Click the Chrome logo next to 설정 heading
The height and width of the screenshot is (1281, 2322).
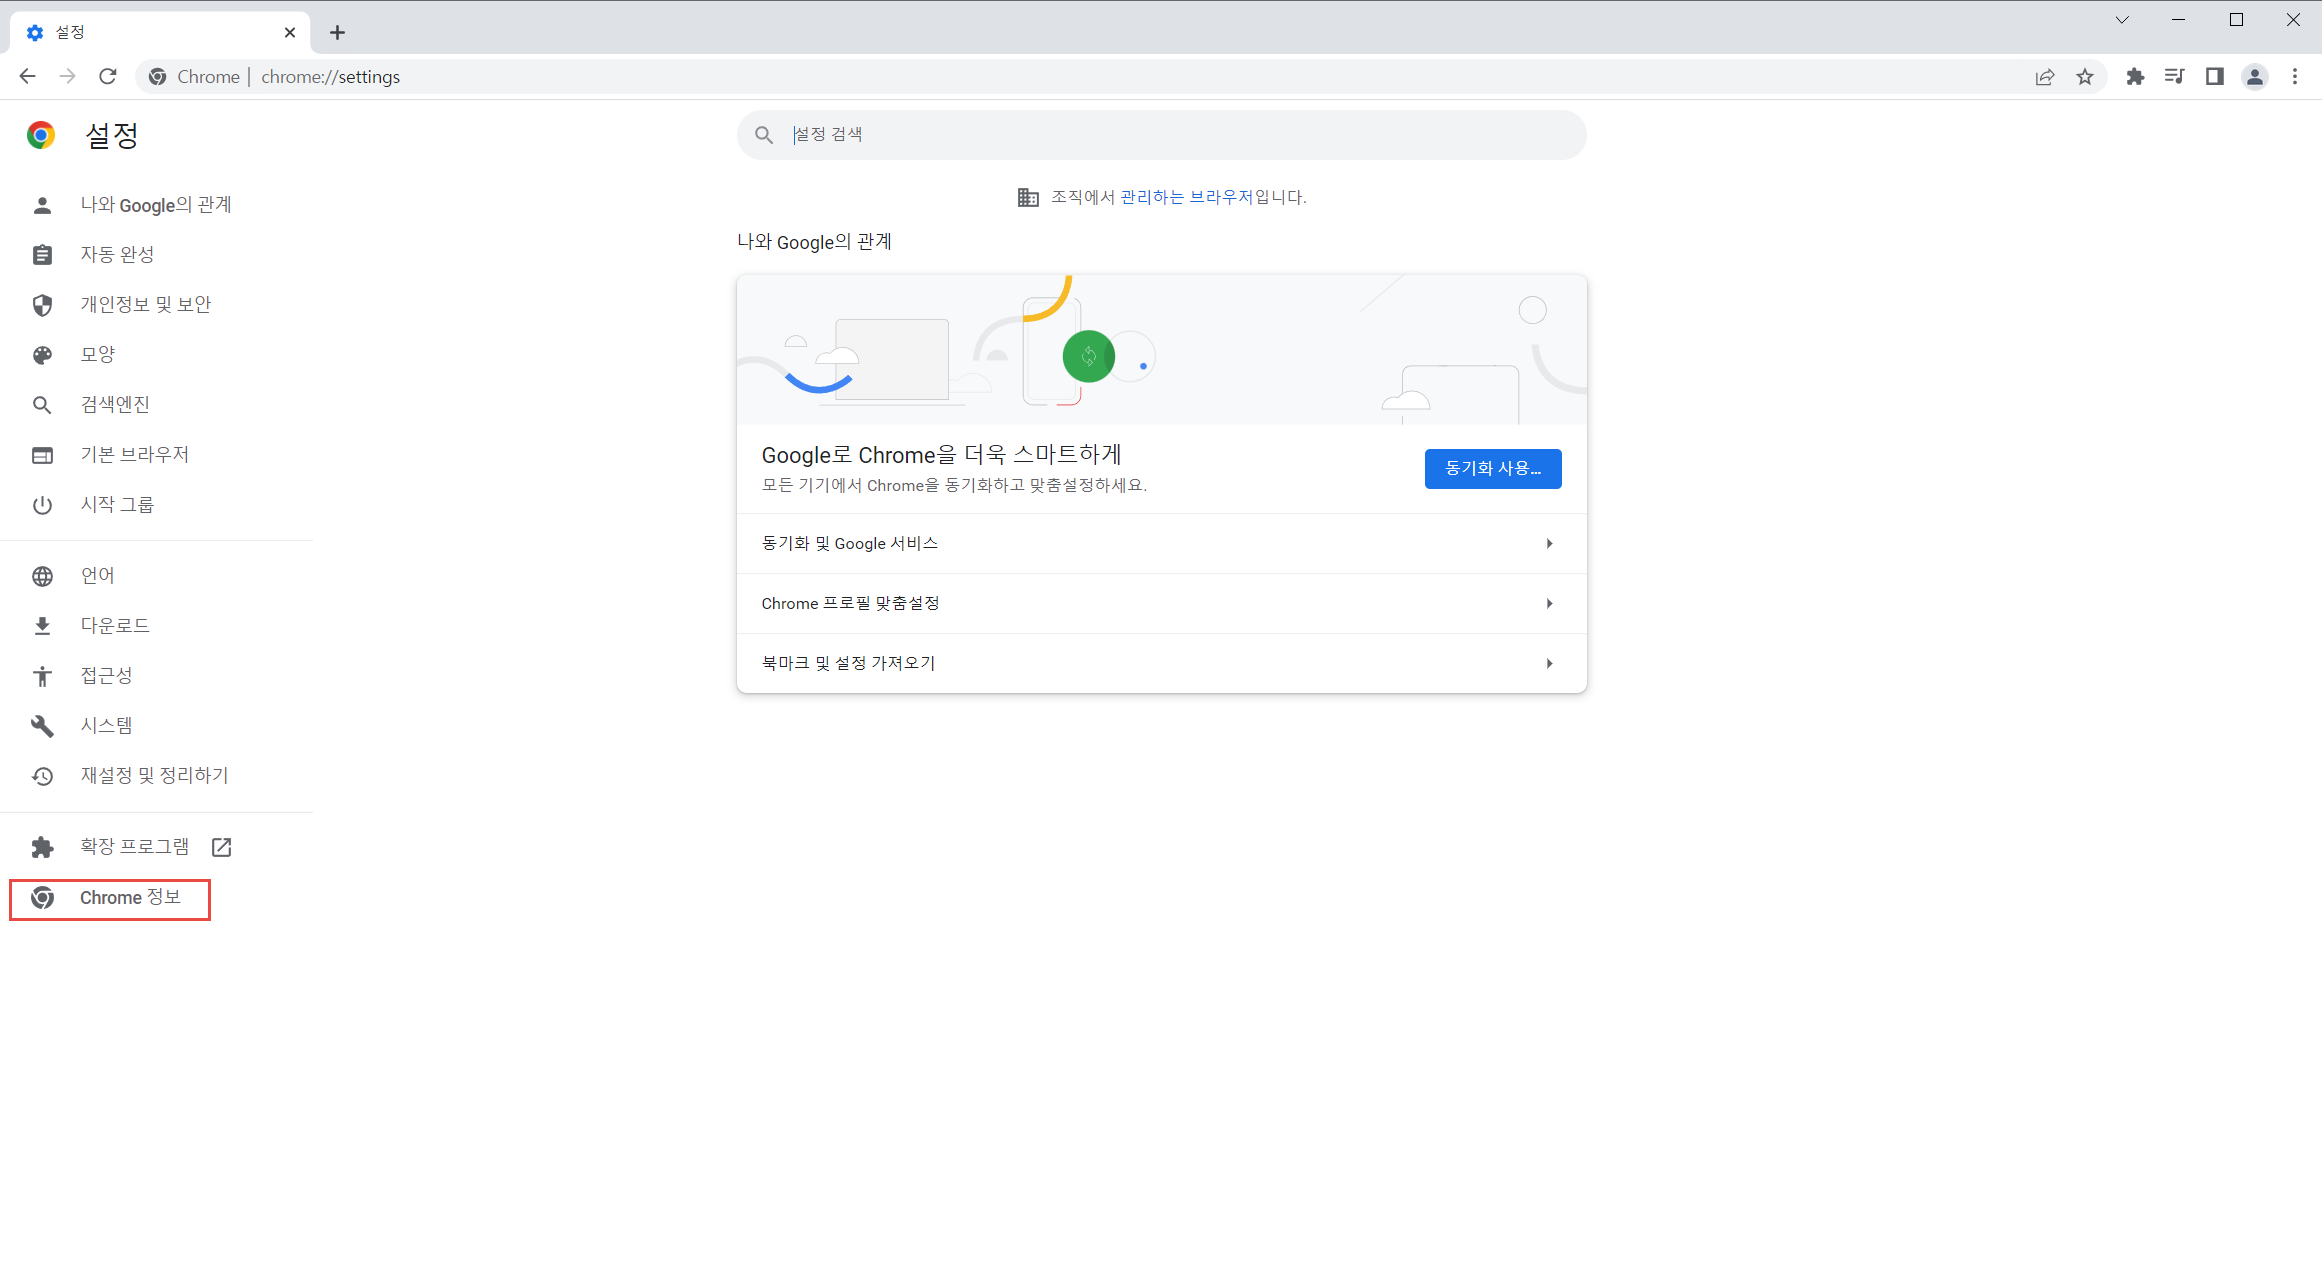pos(41,135)
